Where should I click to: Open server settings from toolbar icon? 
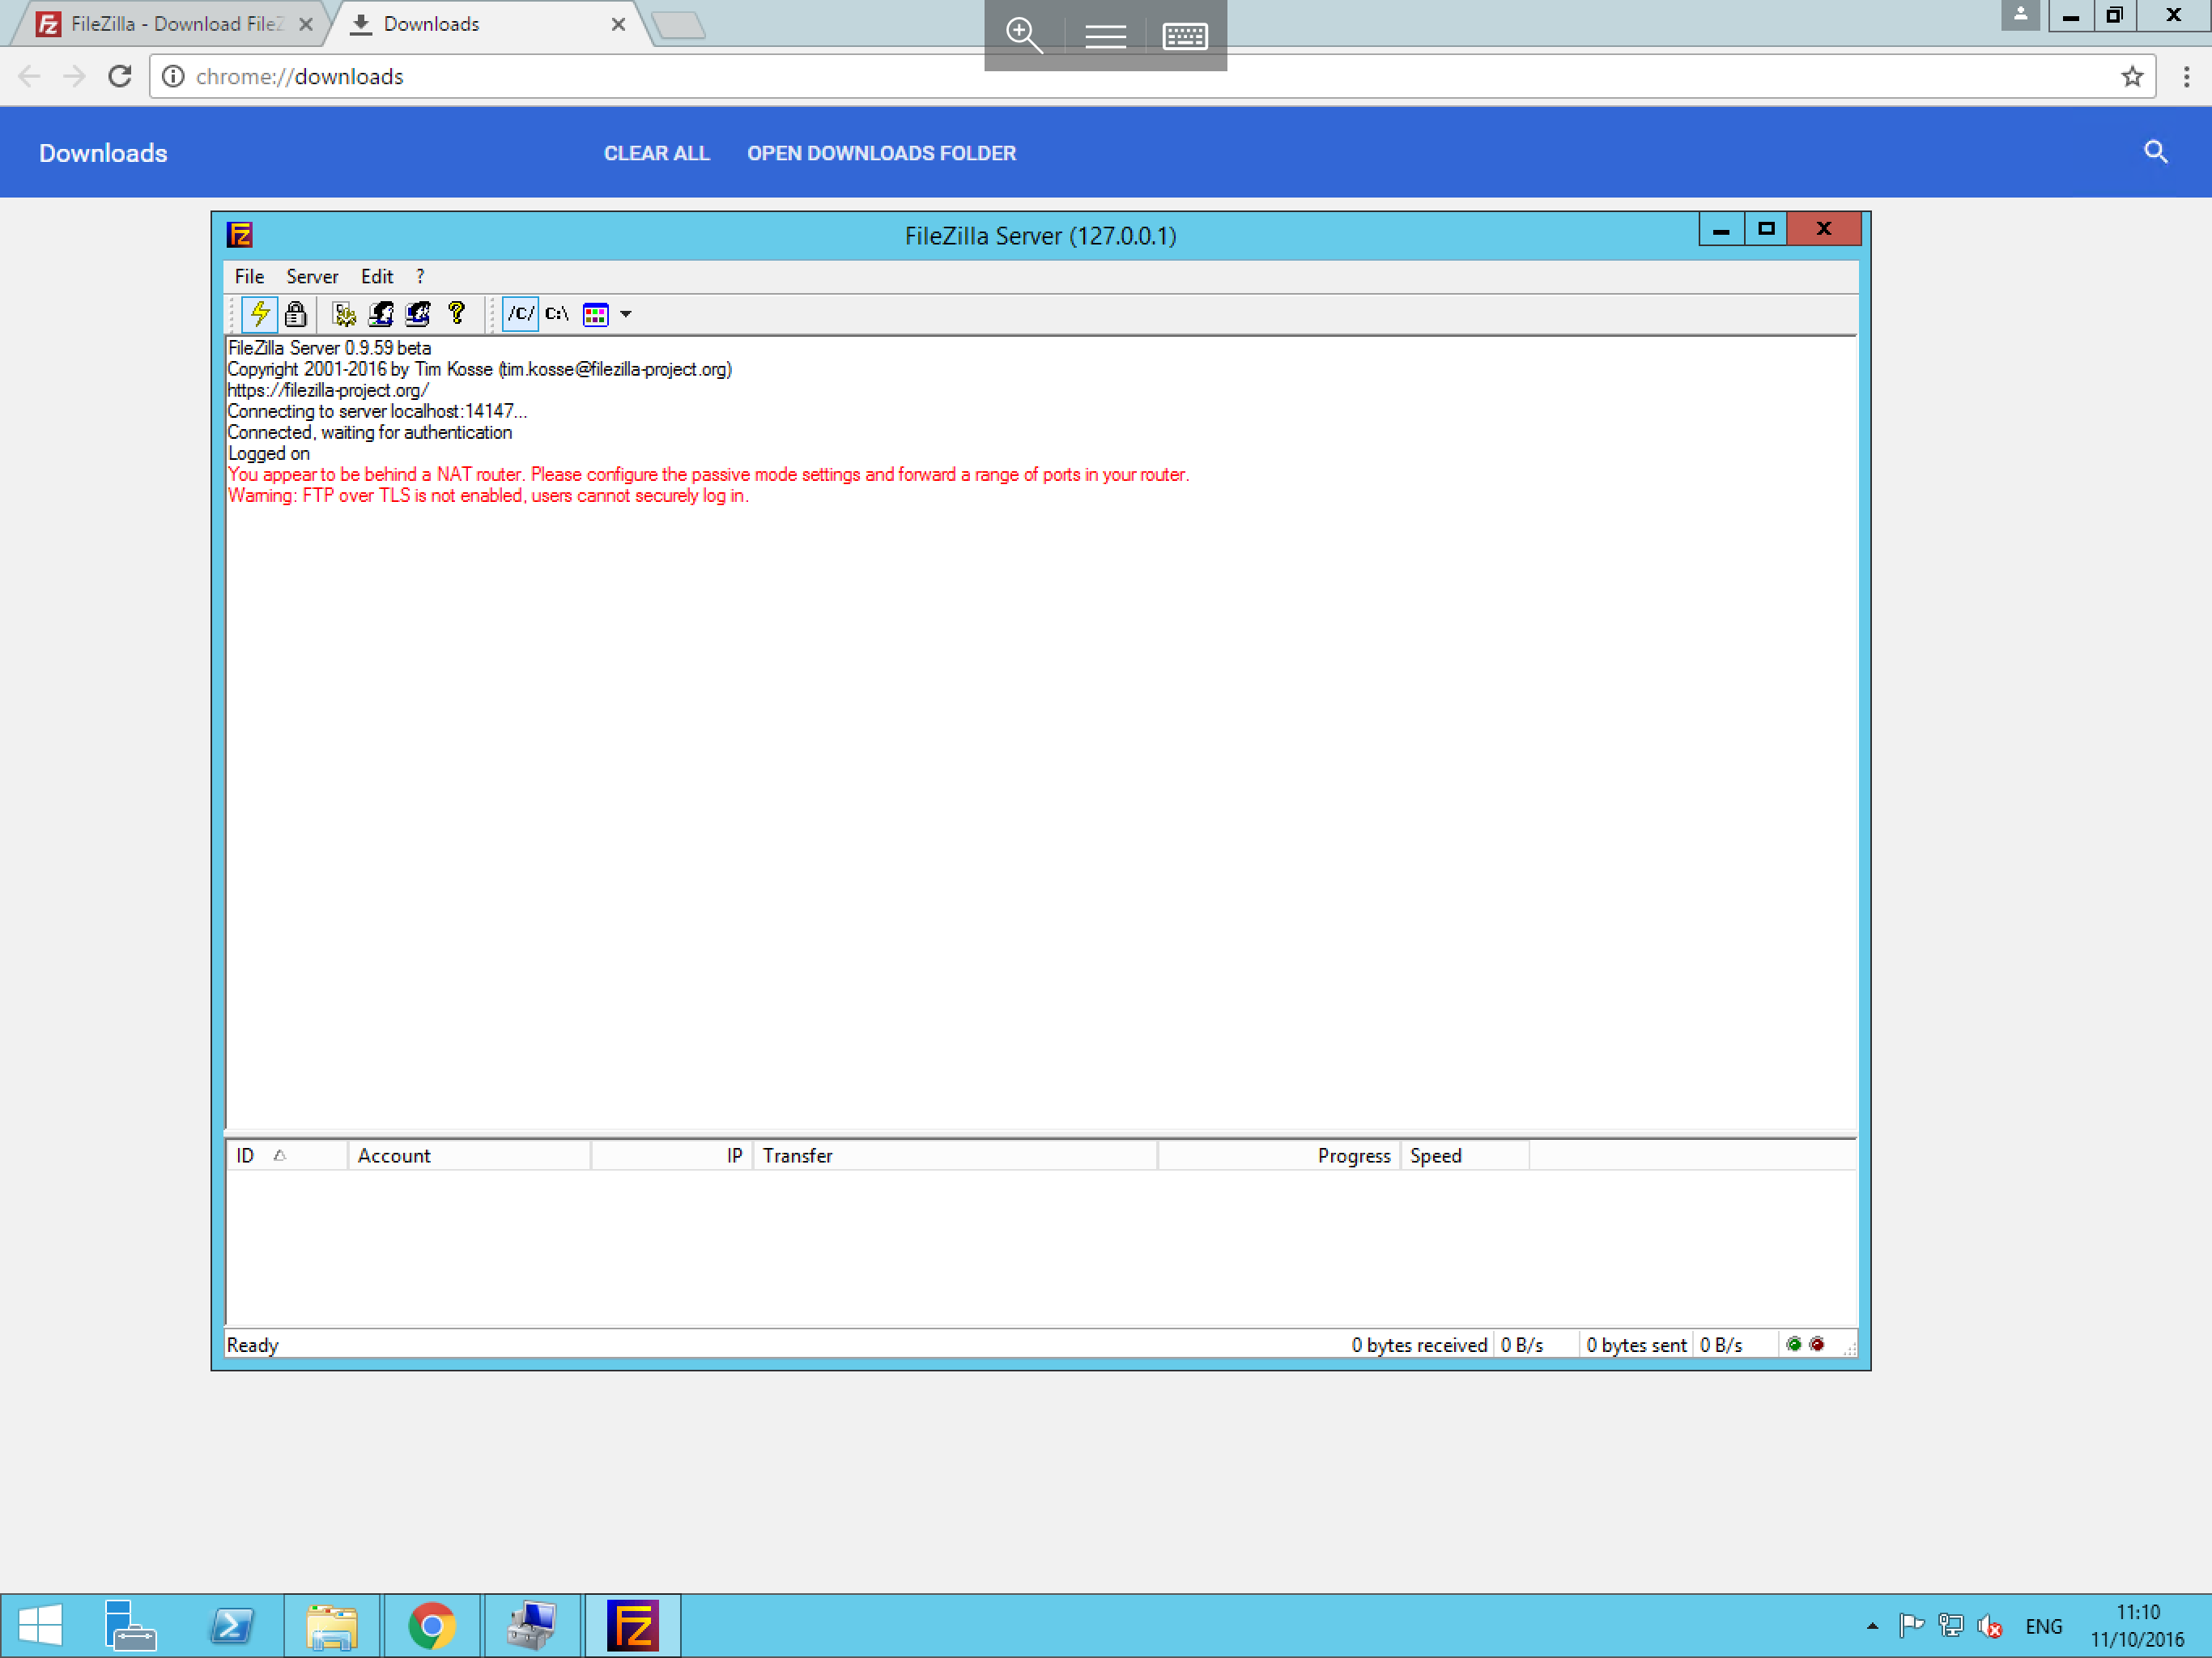click(344, 314)
